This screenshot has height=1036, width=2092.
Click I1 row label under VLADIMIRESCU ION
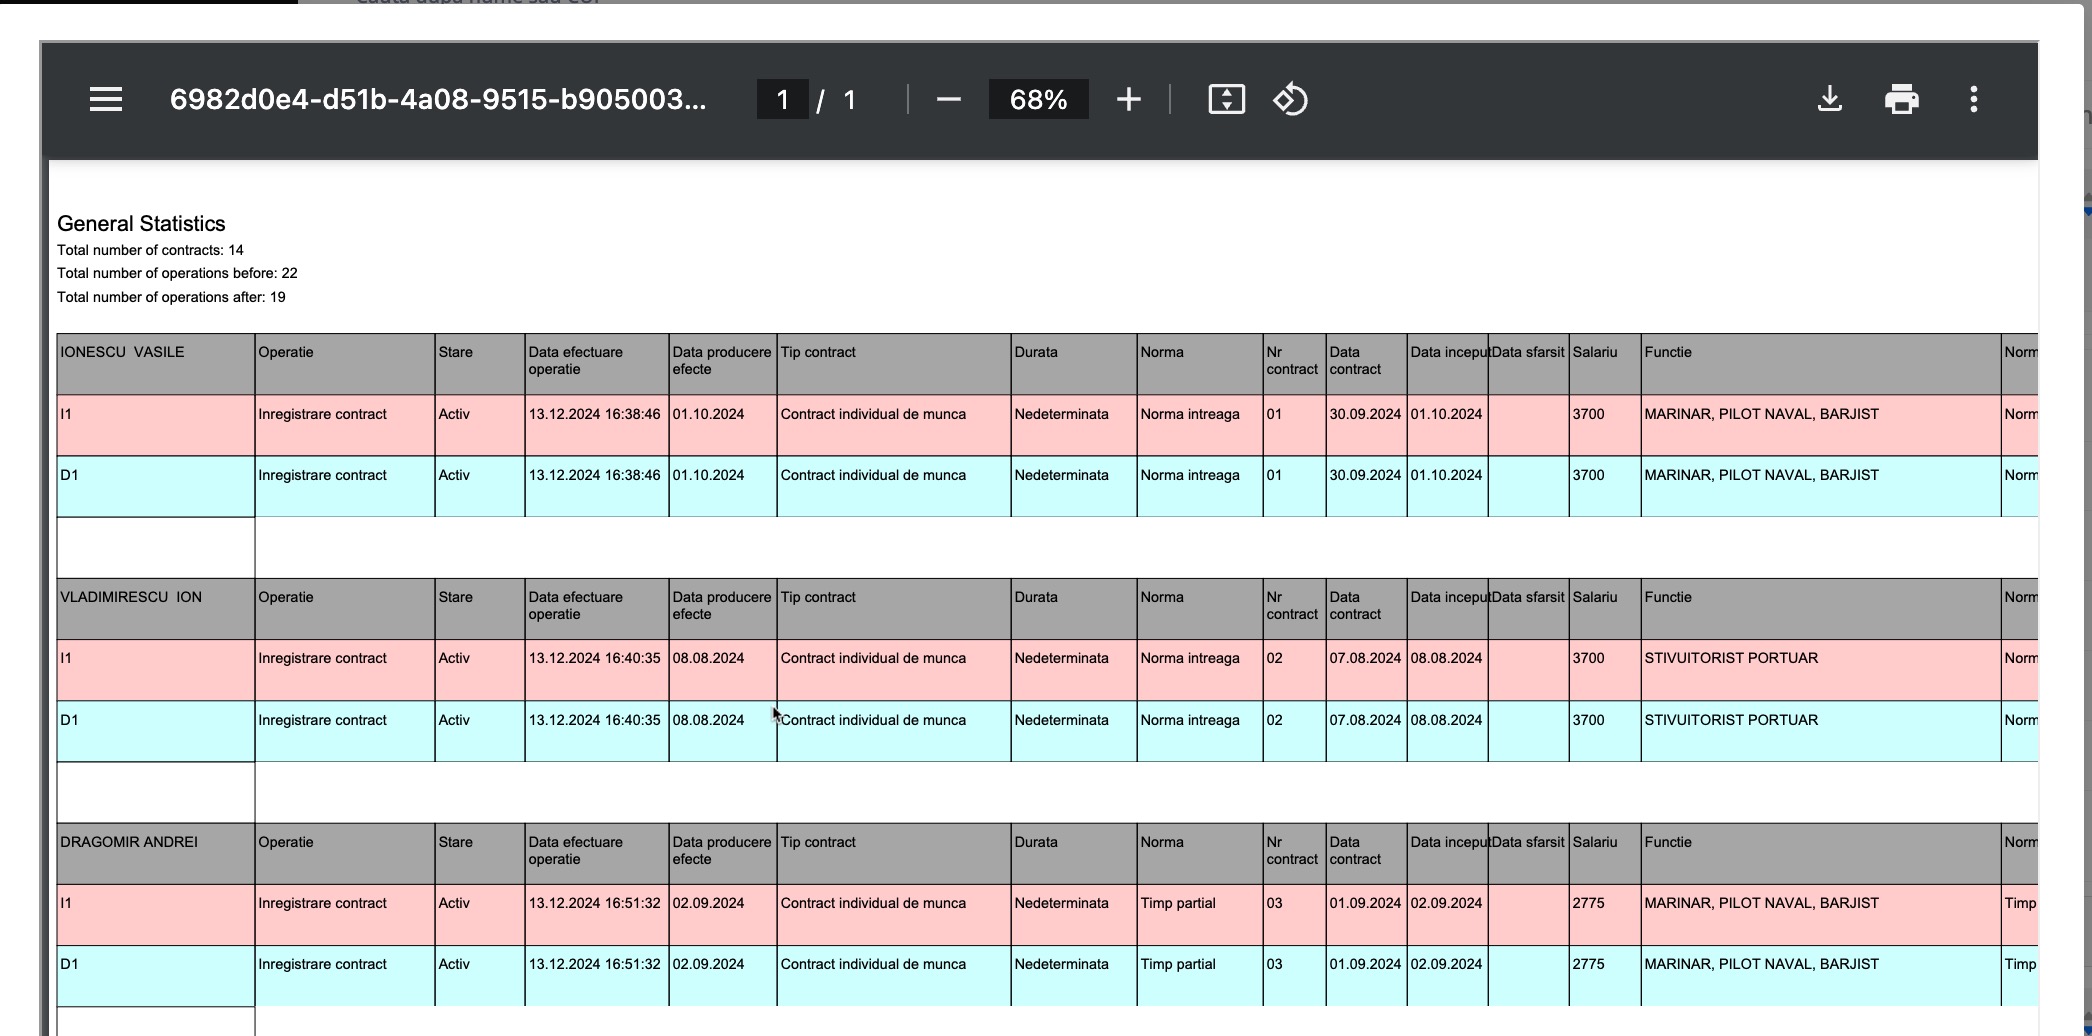[66, 658]
